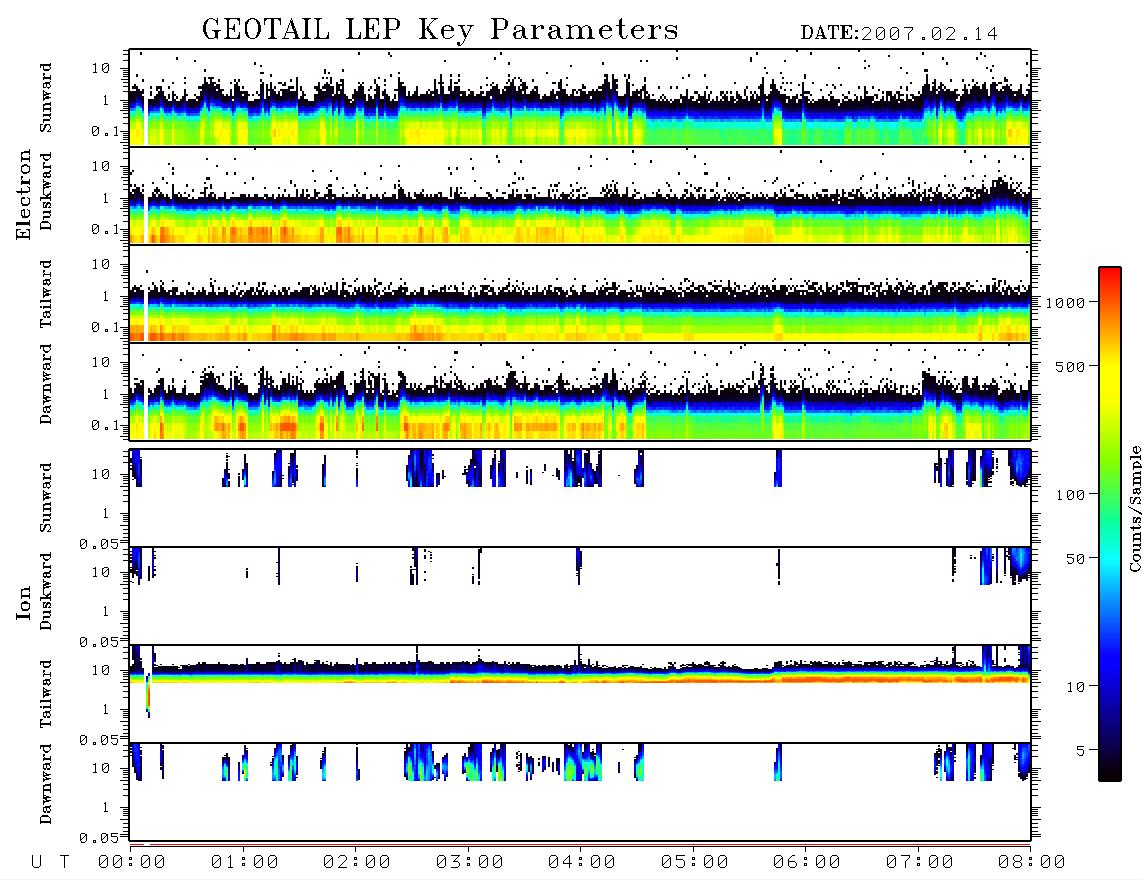The width and height of the screenshot is (1142, 880).
Task: Click the Ion Dawnward spectrogram panel
Action: point(580,792)
